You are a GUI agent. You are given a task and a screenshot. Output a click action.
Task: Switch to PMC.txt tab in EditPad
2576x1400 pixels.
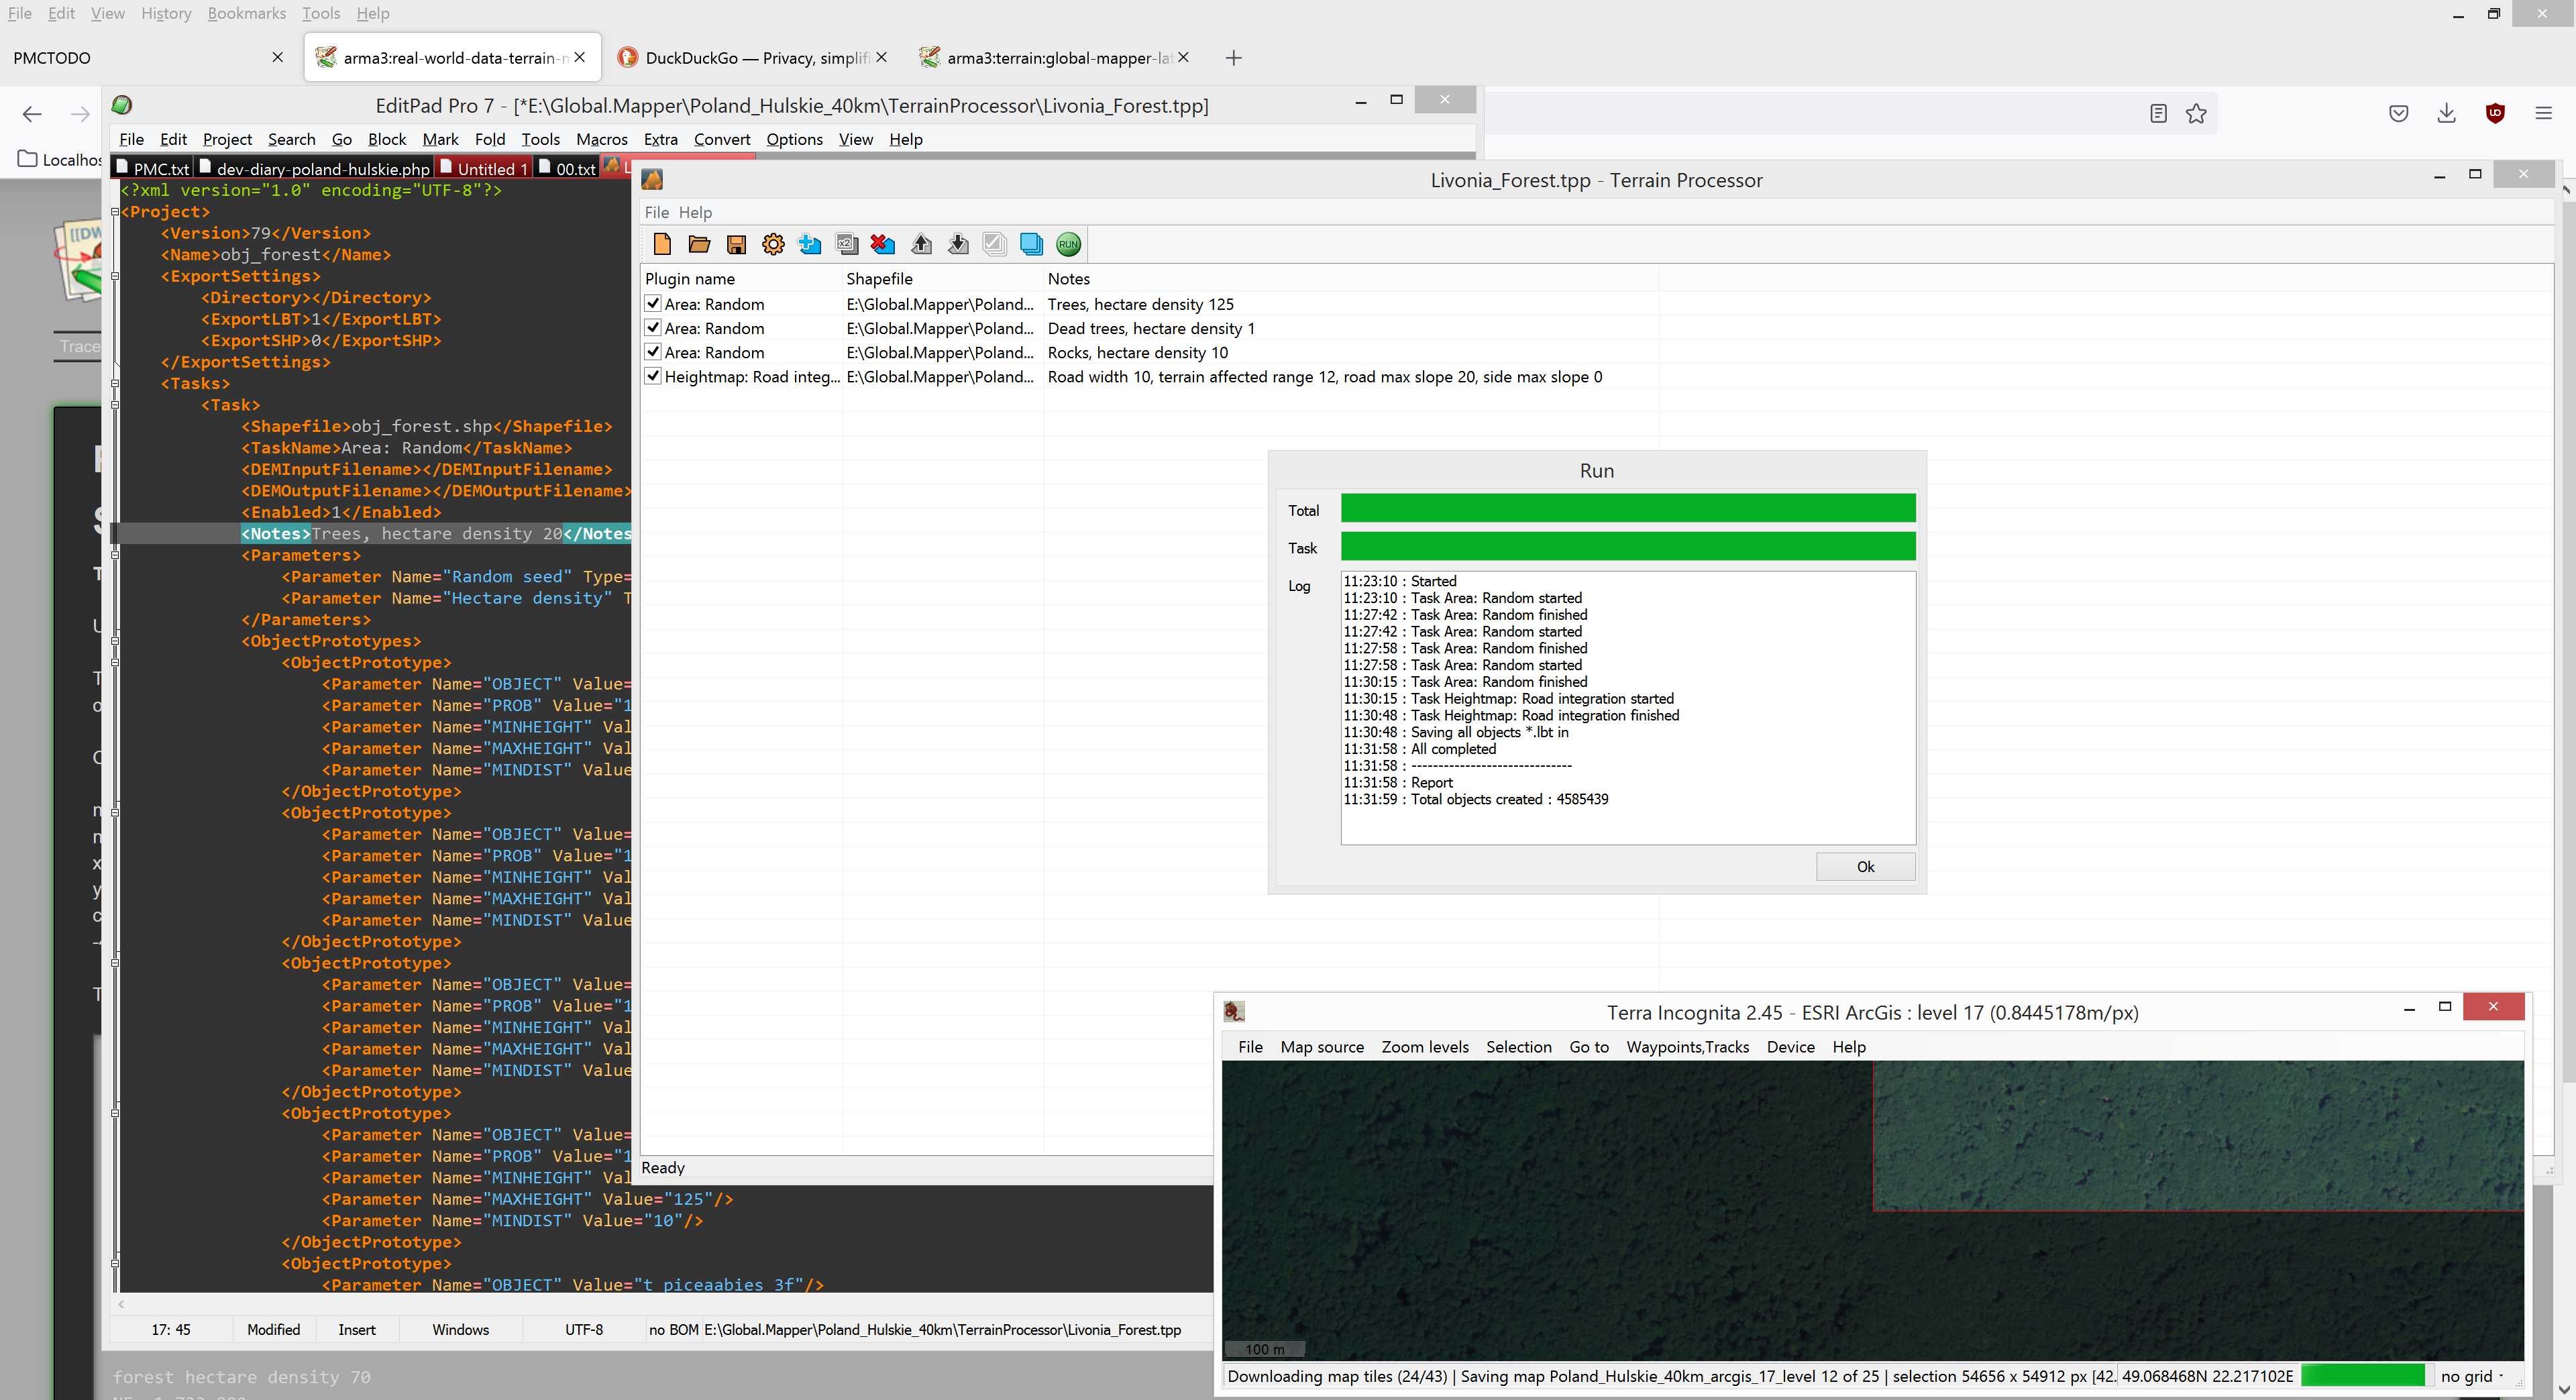tap(152, 169)
